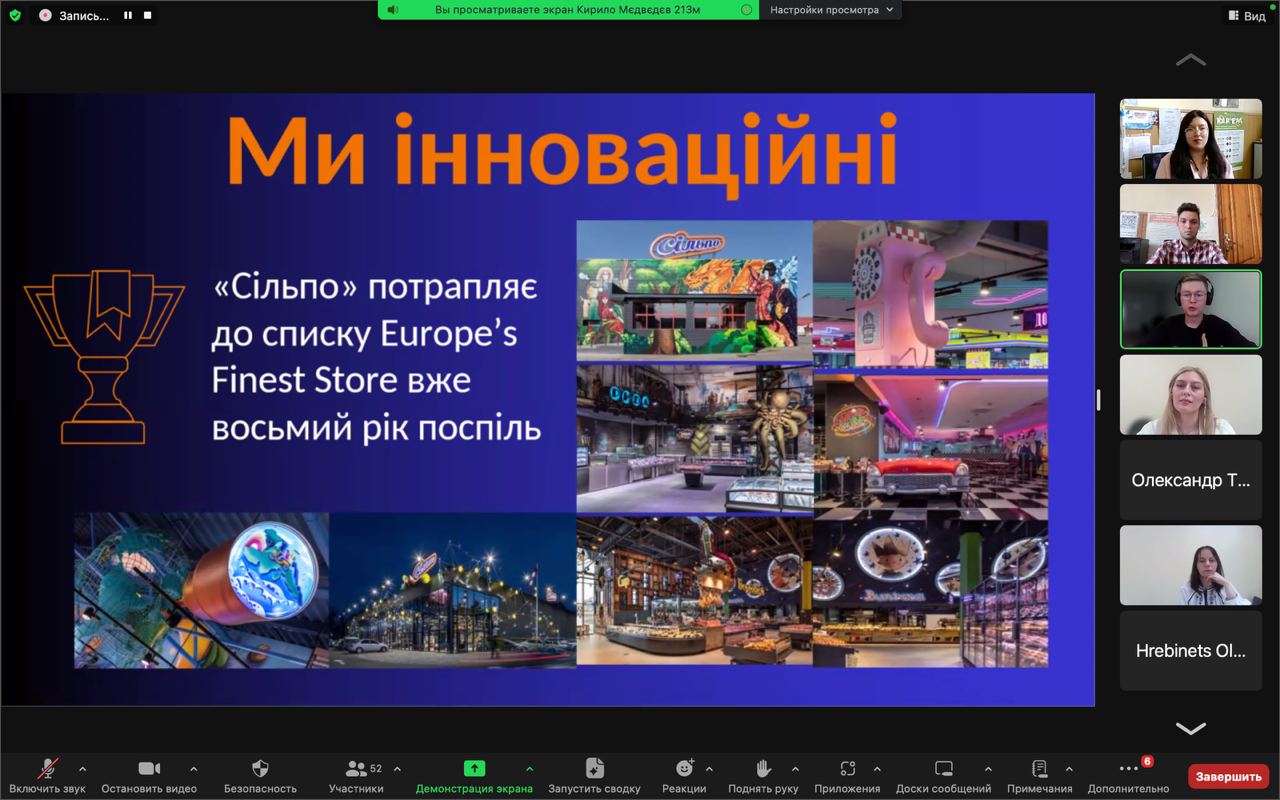1280x800 pixels.
Task: Open the Приложения apps icon
Action: pyautogui.click(x=847, y=769)
